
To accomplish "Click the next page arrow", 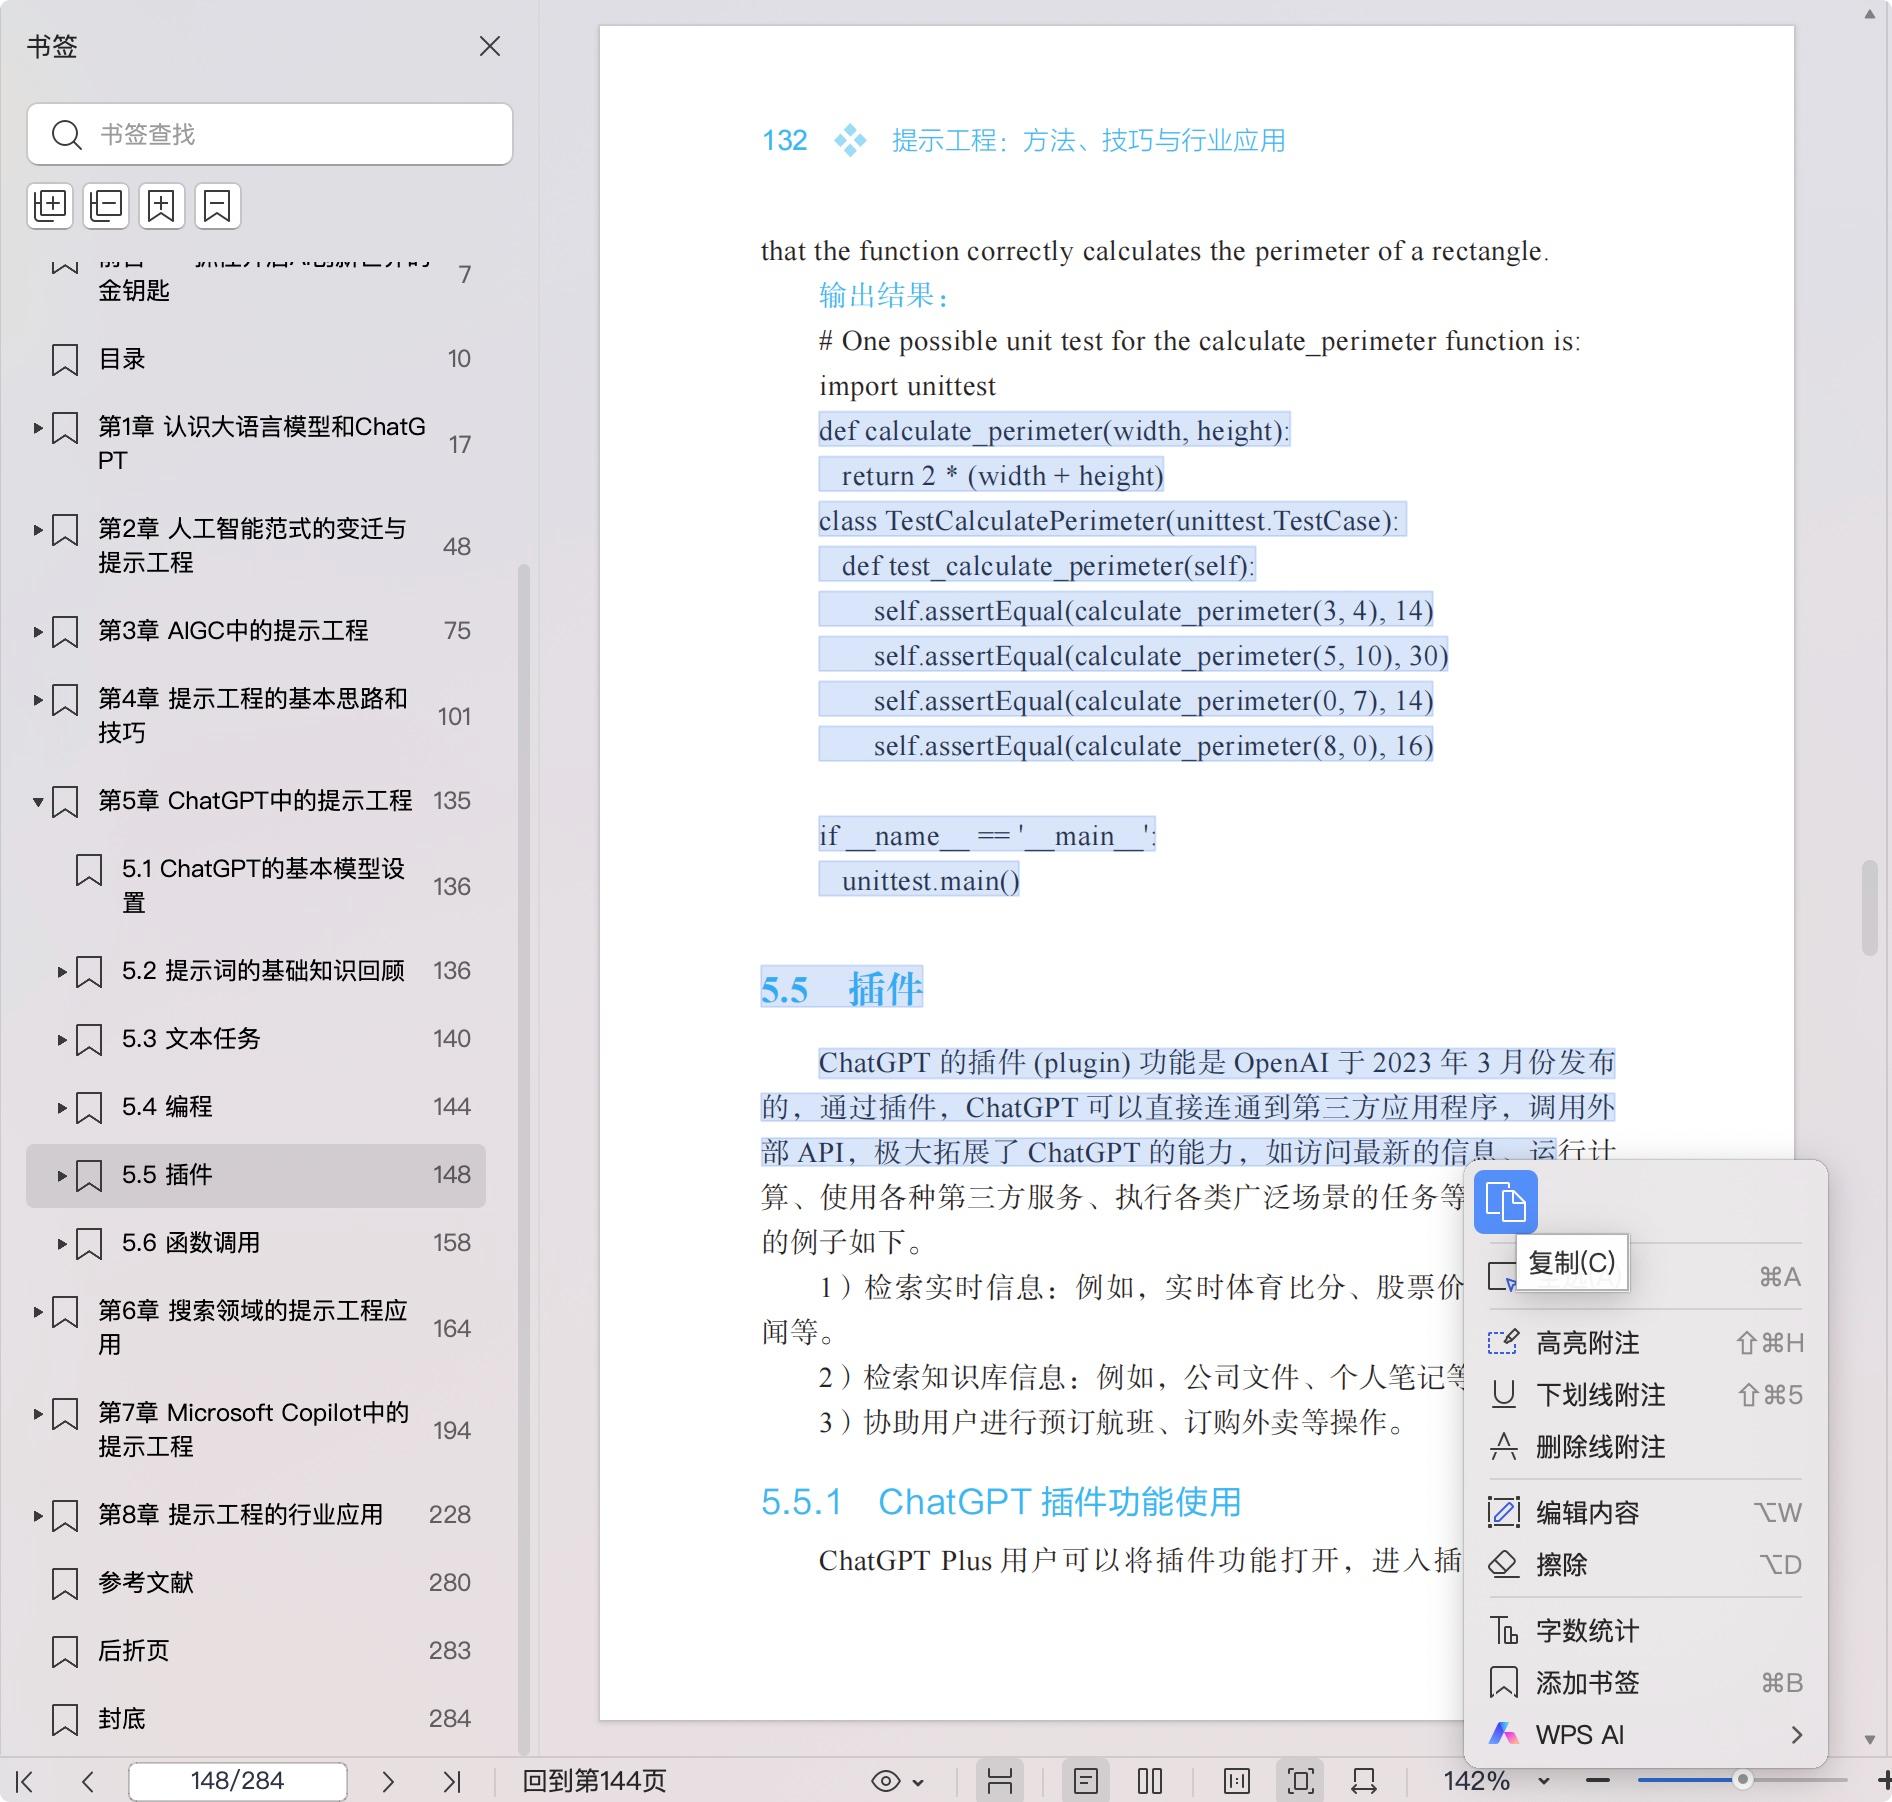I will [x=388, y=1781].
